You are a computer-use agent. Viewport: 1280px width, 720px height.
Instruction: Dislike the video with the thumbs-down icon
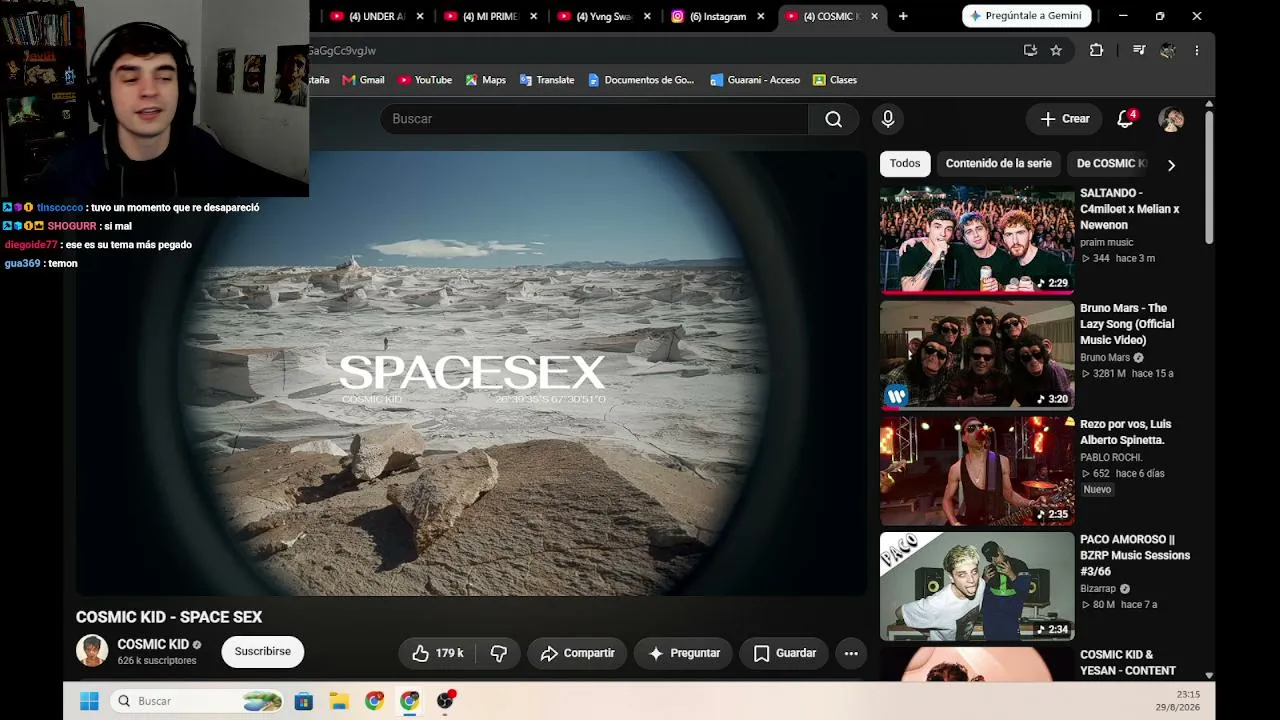[x=499, y=653]
